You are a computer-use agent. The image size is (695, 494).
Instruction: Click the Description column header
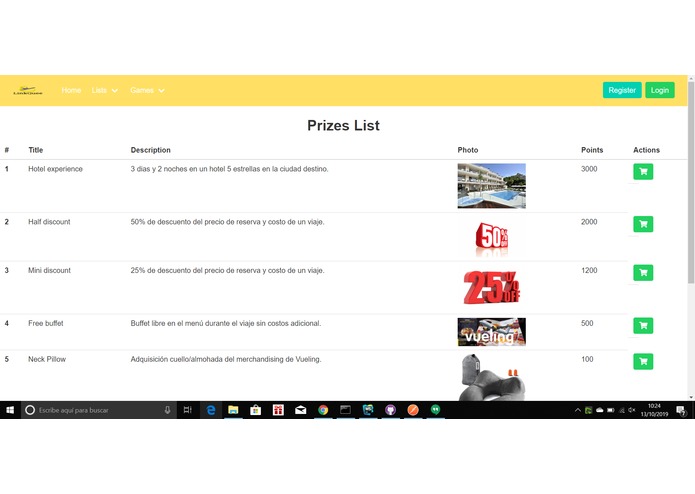(150, 150)
